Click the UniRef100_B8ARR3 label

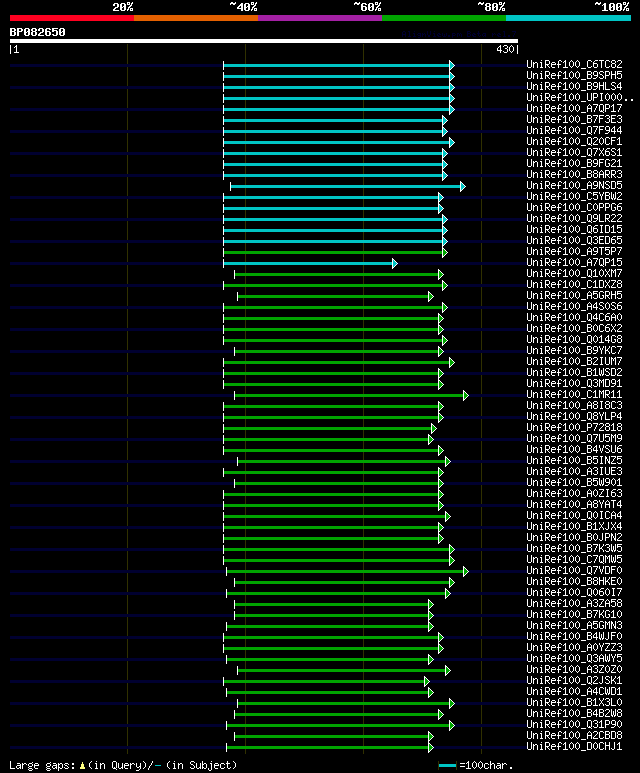pos(574,175)
